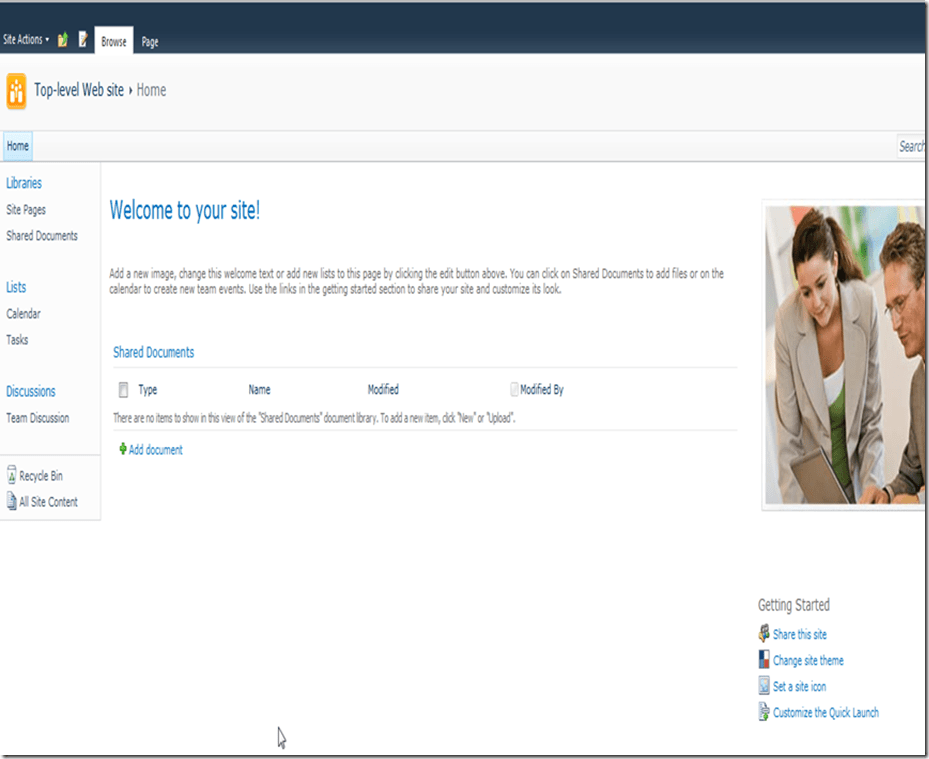The width and height of the screenshot is (929, 759).
Task: Click the All Site Content icon
Action: (12, 502)
